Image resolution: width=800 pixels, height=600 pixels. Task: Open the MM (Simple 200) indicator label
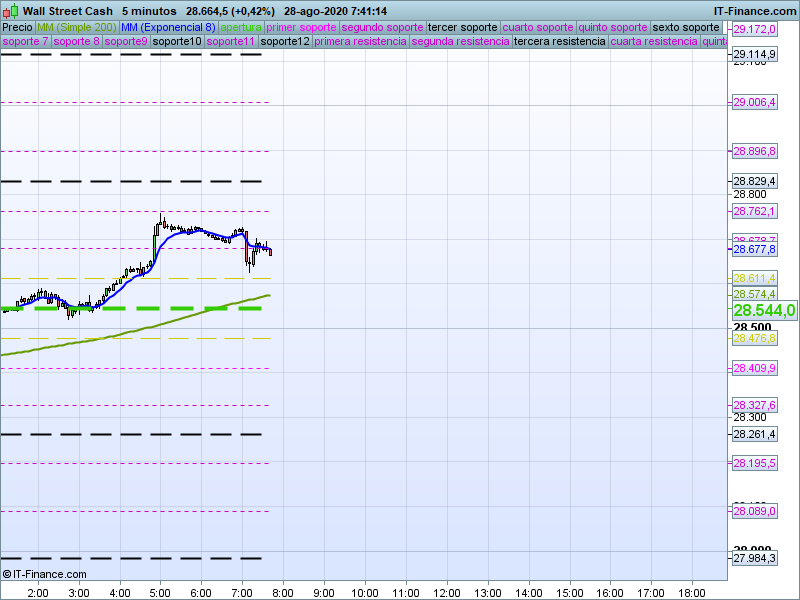[x=76, y=28]
